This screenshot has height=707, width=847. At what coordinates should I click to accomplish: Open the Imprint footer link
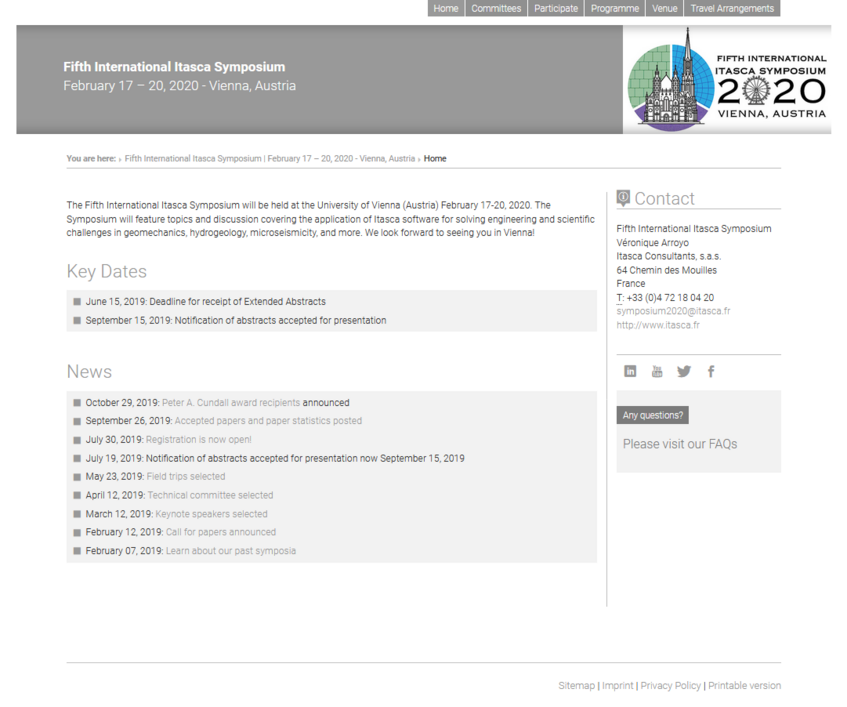(x=617, y=685)
